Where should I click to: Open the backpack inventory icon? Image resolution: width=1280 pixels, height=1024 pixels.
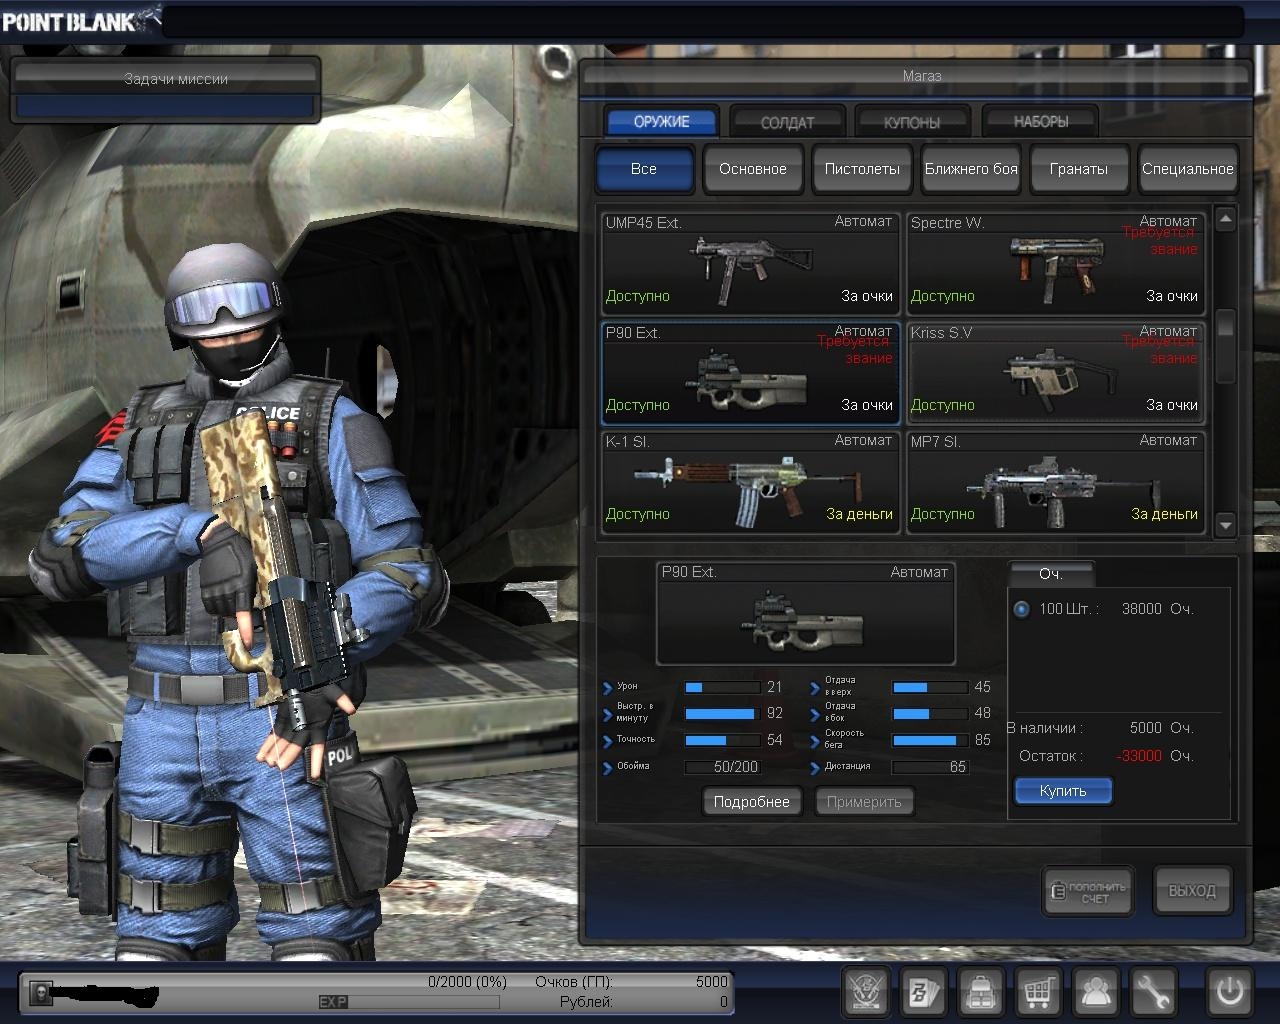pos(981,992)
